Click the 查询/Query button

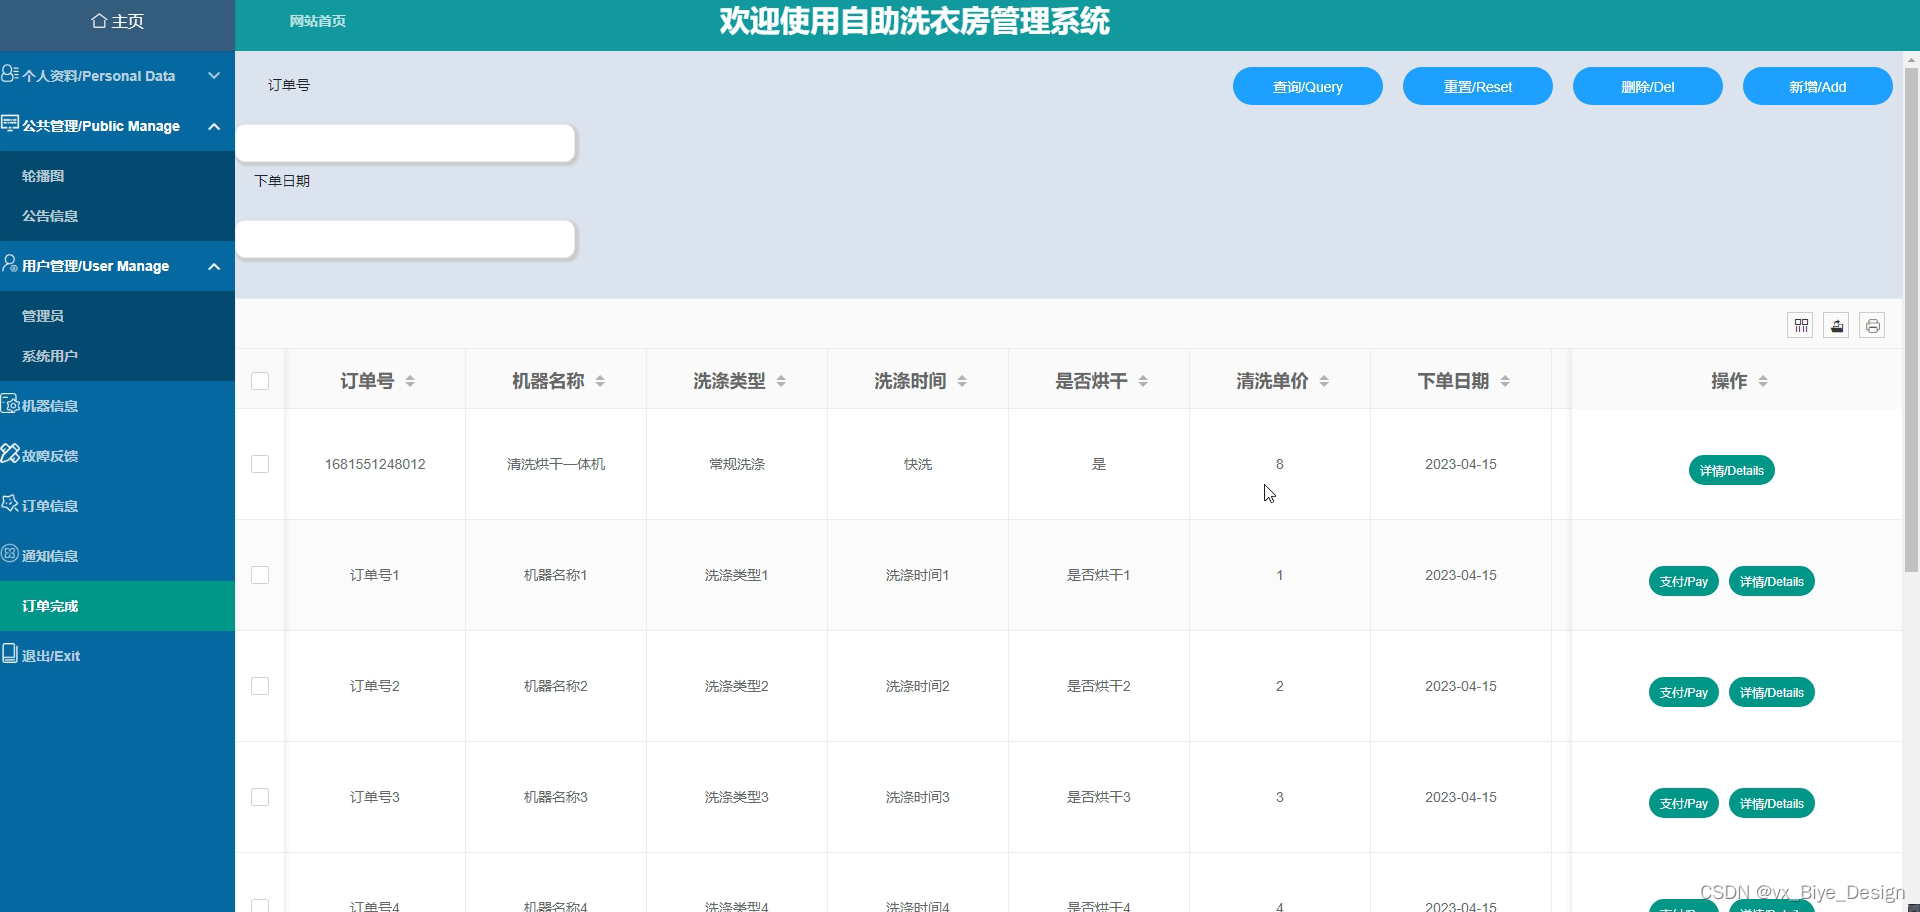point(1308,86)
